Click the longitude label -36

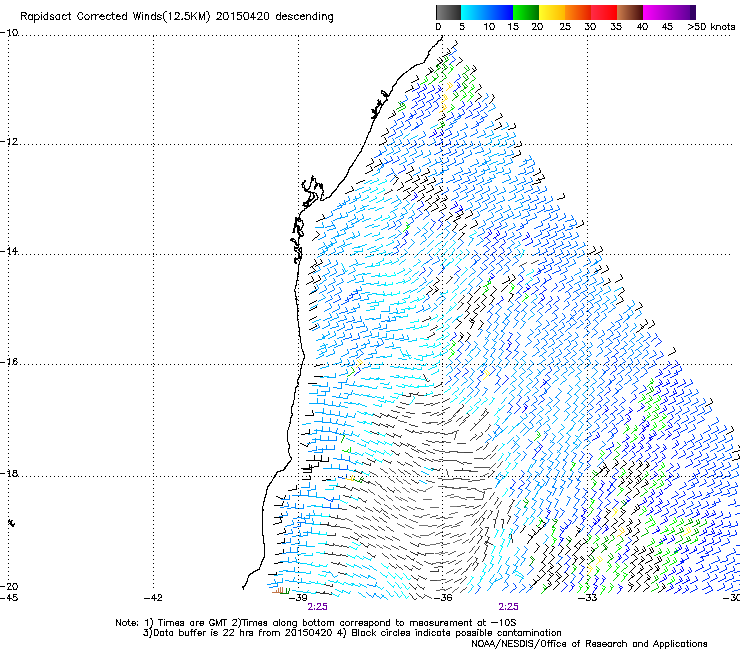(443, 598)
